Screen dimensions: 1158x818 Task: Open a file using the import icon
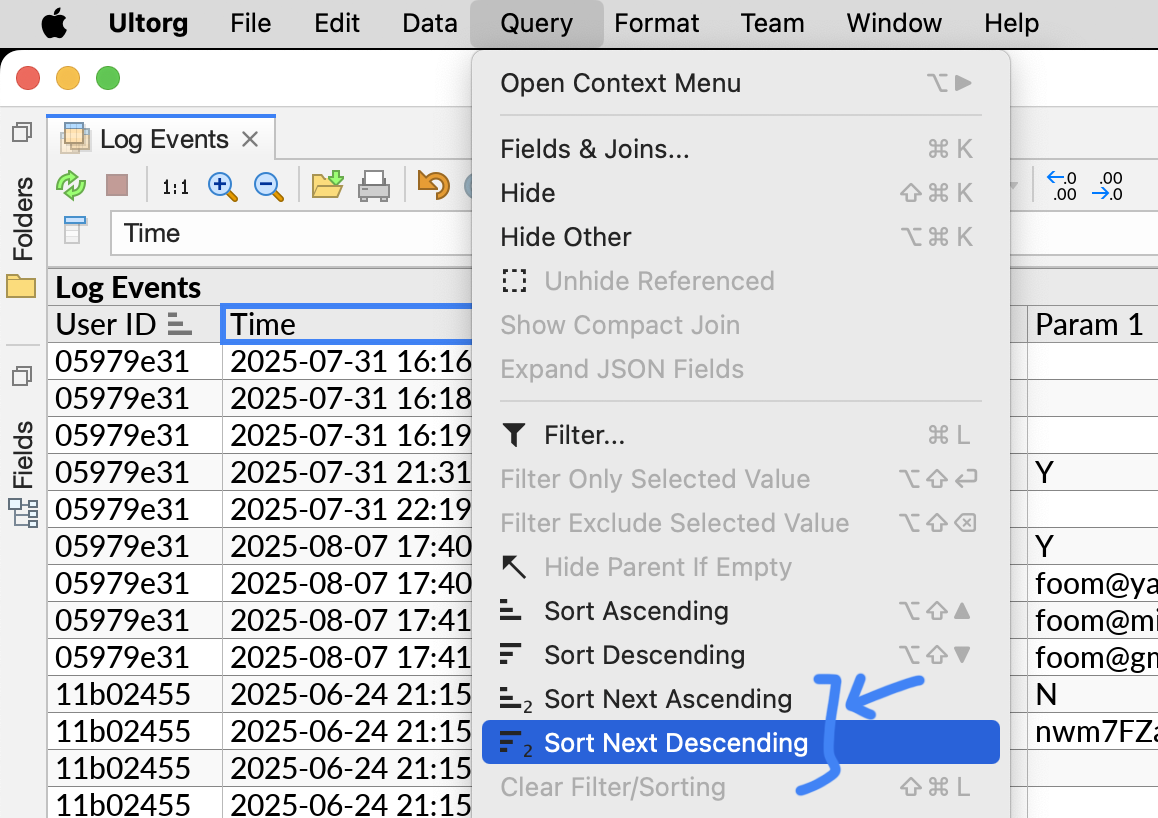(x=327, y=184)
